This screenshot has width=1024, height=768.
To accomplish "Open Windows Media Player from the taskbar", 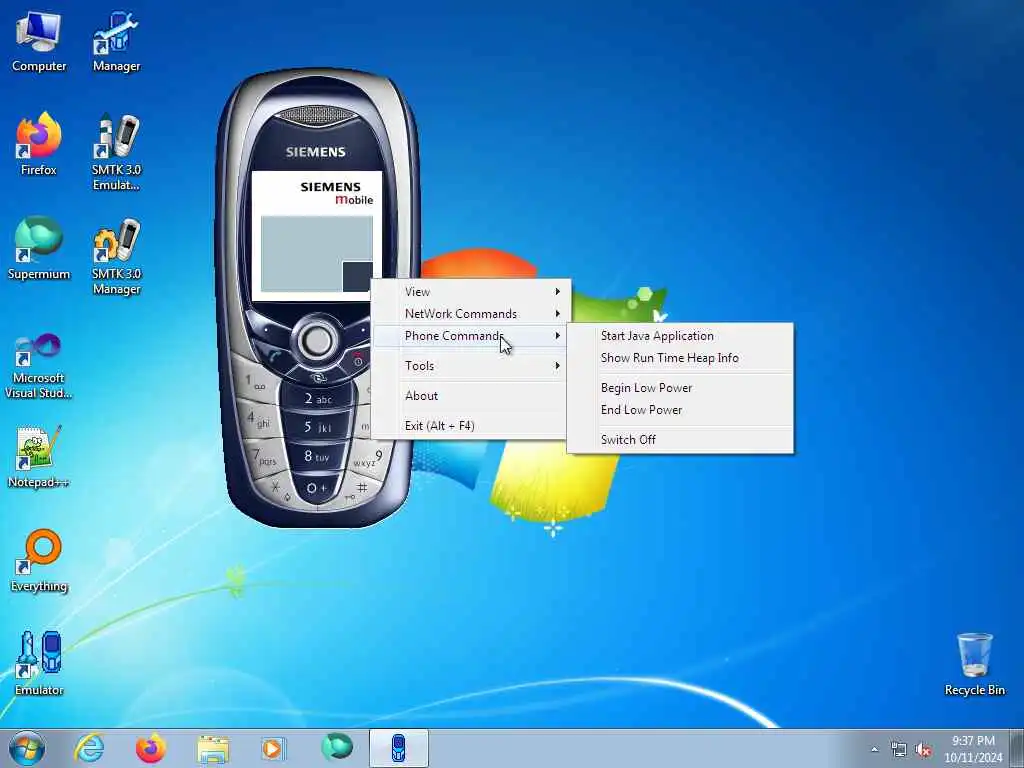I will (x=274, y=748).
